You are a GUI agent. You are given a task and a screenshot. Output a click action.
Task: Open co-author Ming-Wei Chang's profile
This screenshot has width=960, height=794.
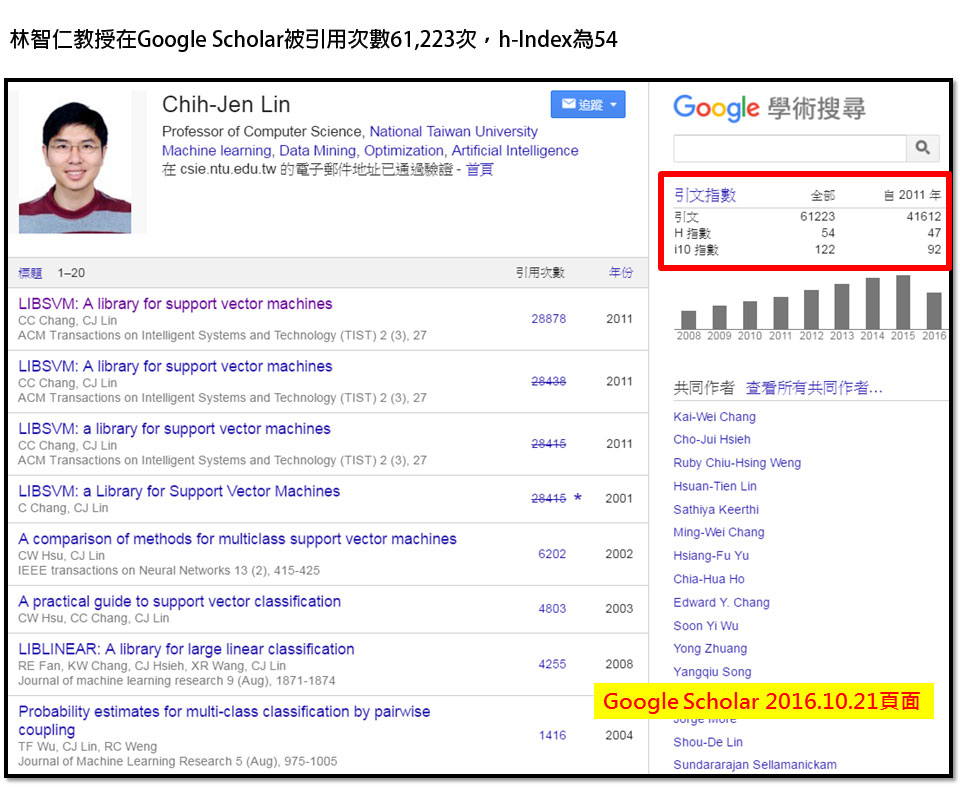[719, 532]
